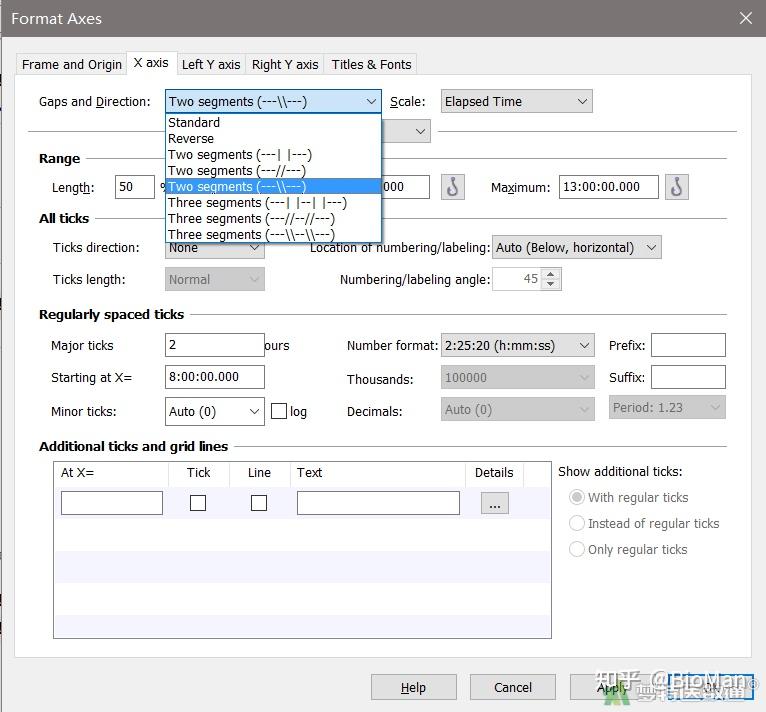Viewport: 766px width, 712px height.
Task: Select Three segments (---//--//---) option
Action: 251,218
